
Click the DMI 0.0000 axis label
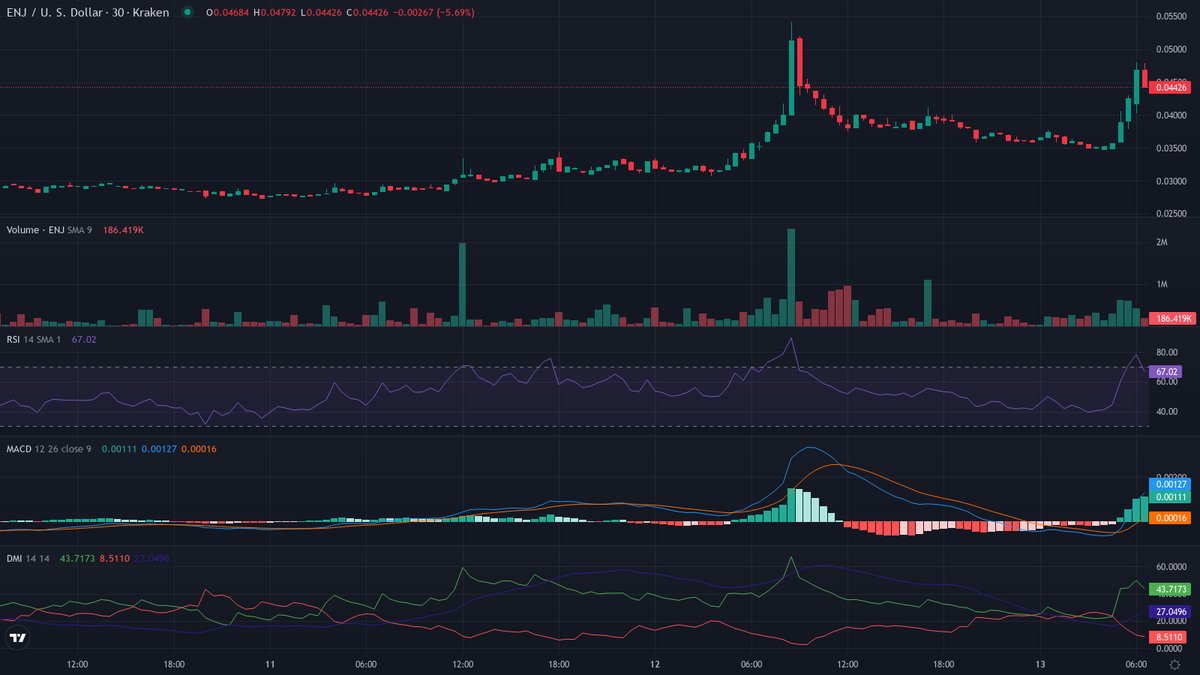(1169, 649)
